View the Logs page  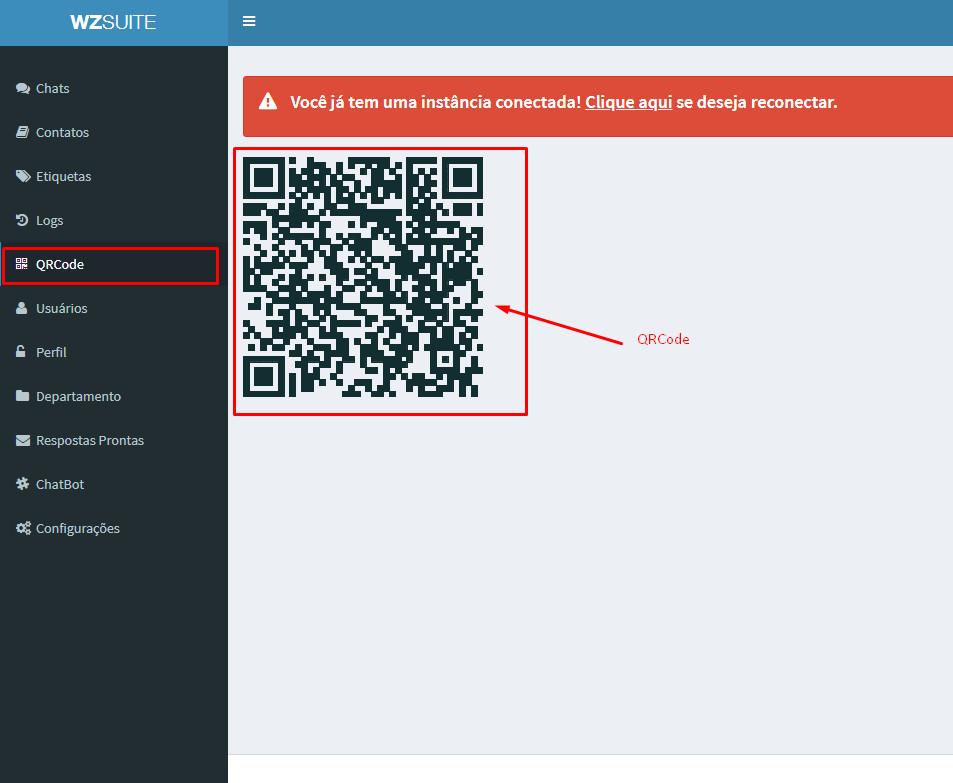point(114,220)
